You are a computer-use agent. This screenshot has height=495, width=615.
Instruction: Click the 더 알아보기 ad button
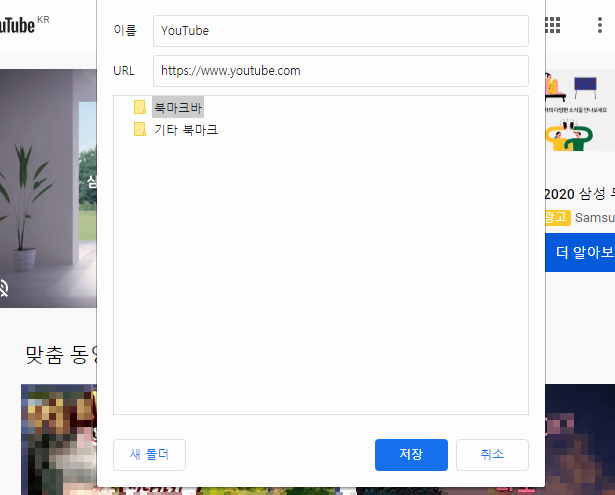coord(580,252)
